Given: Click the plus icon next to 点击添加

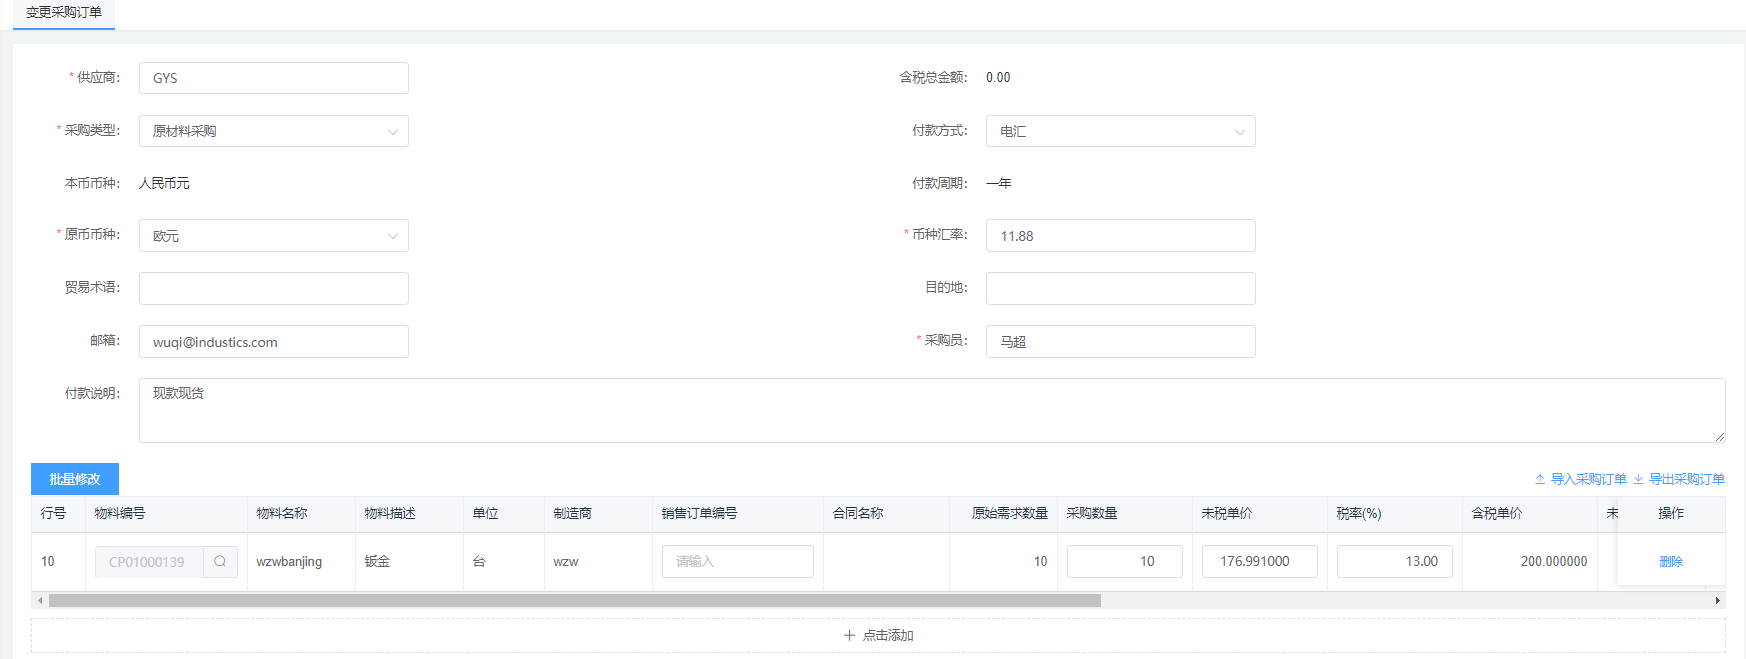Looking at the screenshot, I should point(849,635).
